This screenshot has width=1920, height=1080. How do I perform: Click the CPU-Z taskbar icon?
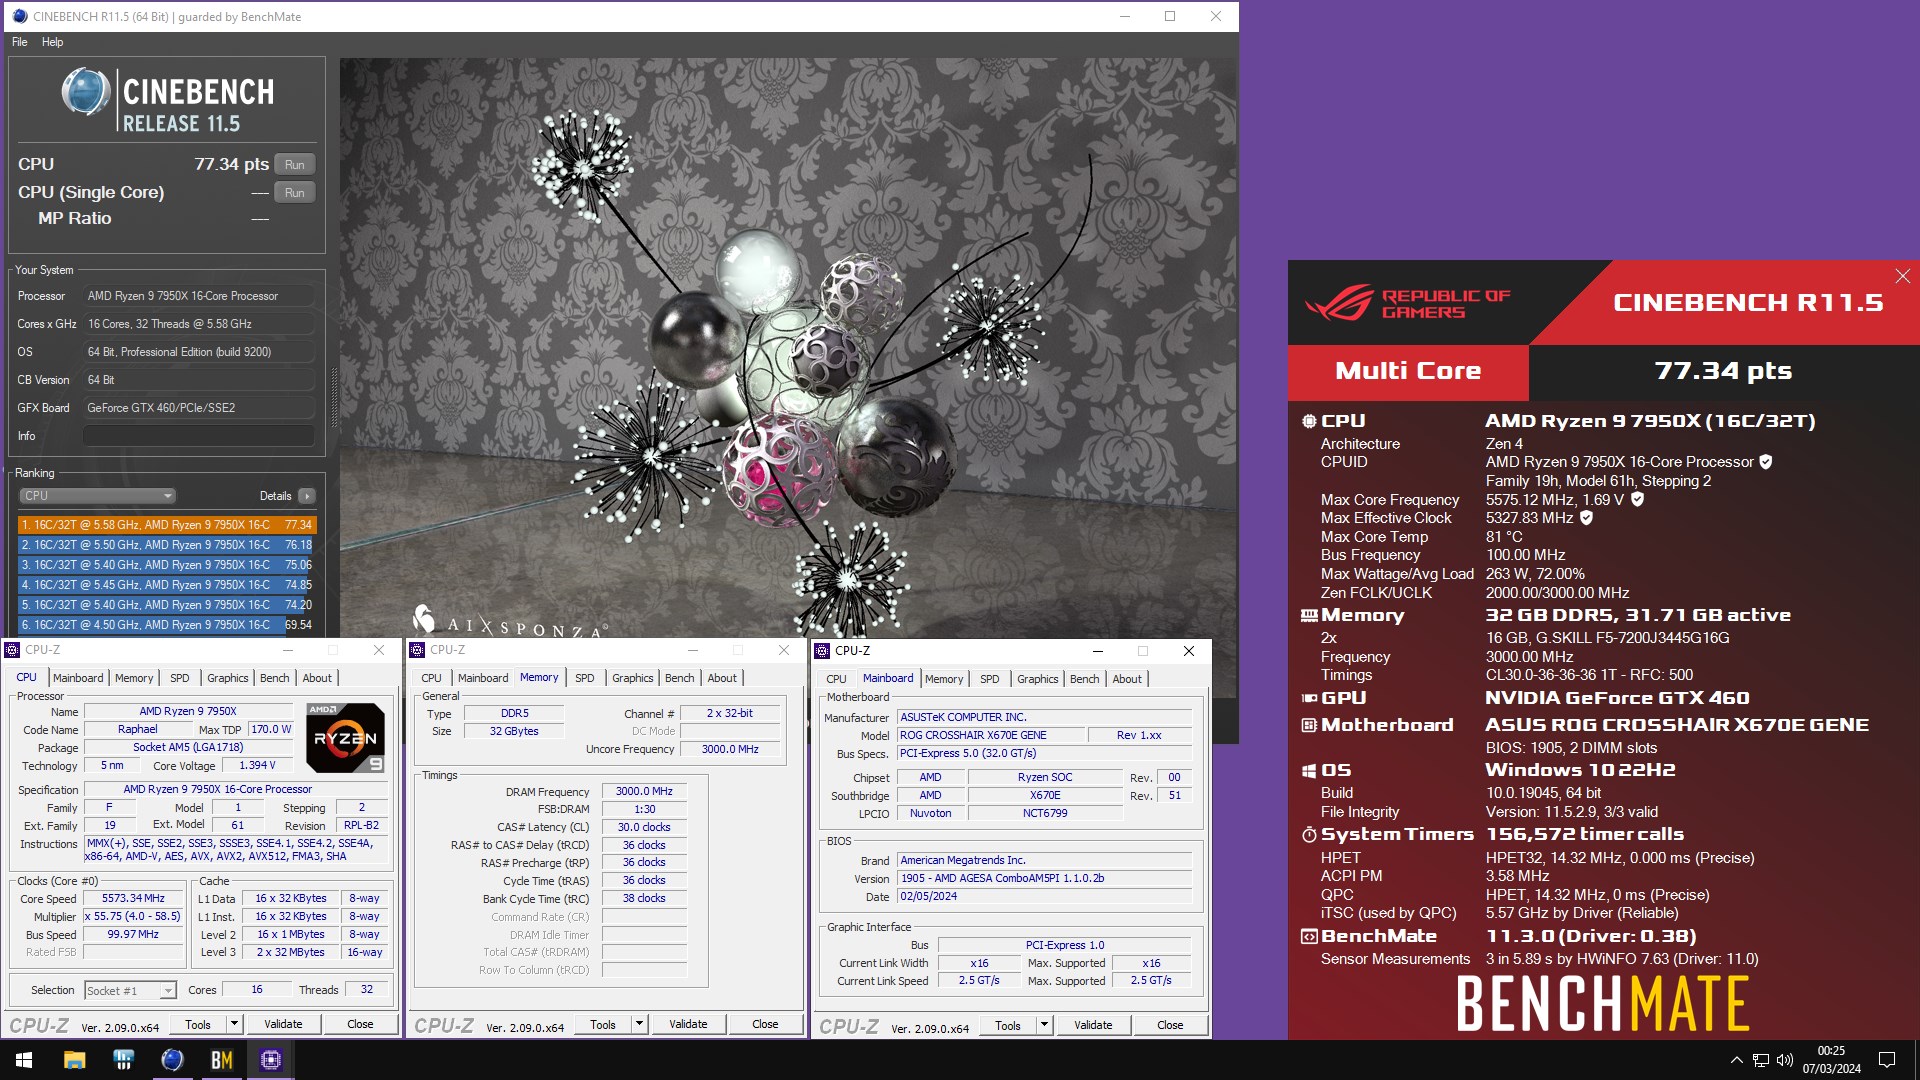(x=270, y=1060)
